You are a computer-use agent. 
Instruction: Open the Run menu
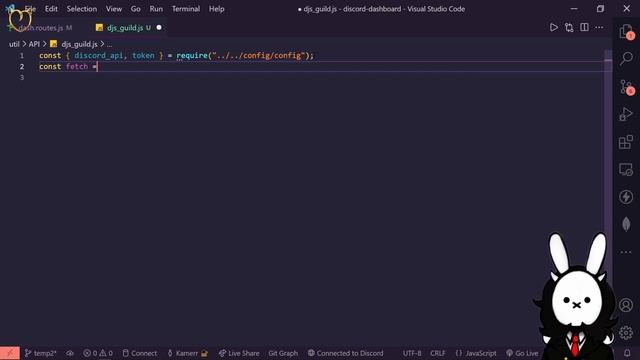tap(156, 9)
